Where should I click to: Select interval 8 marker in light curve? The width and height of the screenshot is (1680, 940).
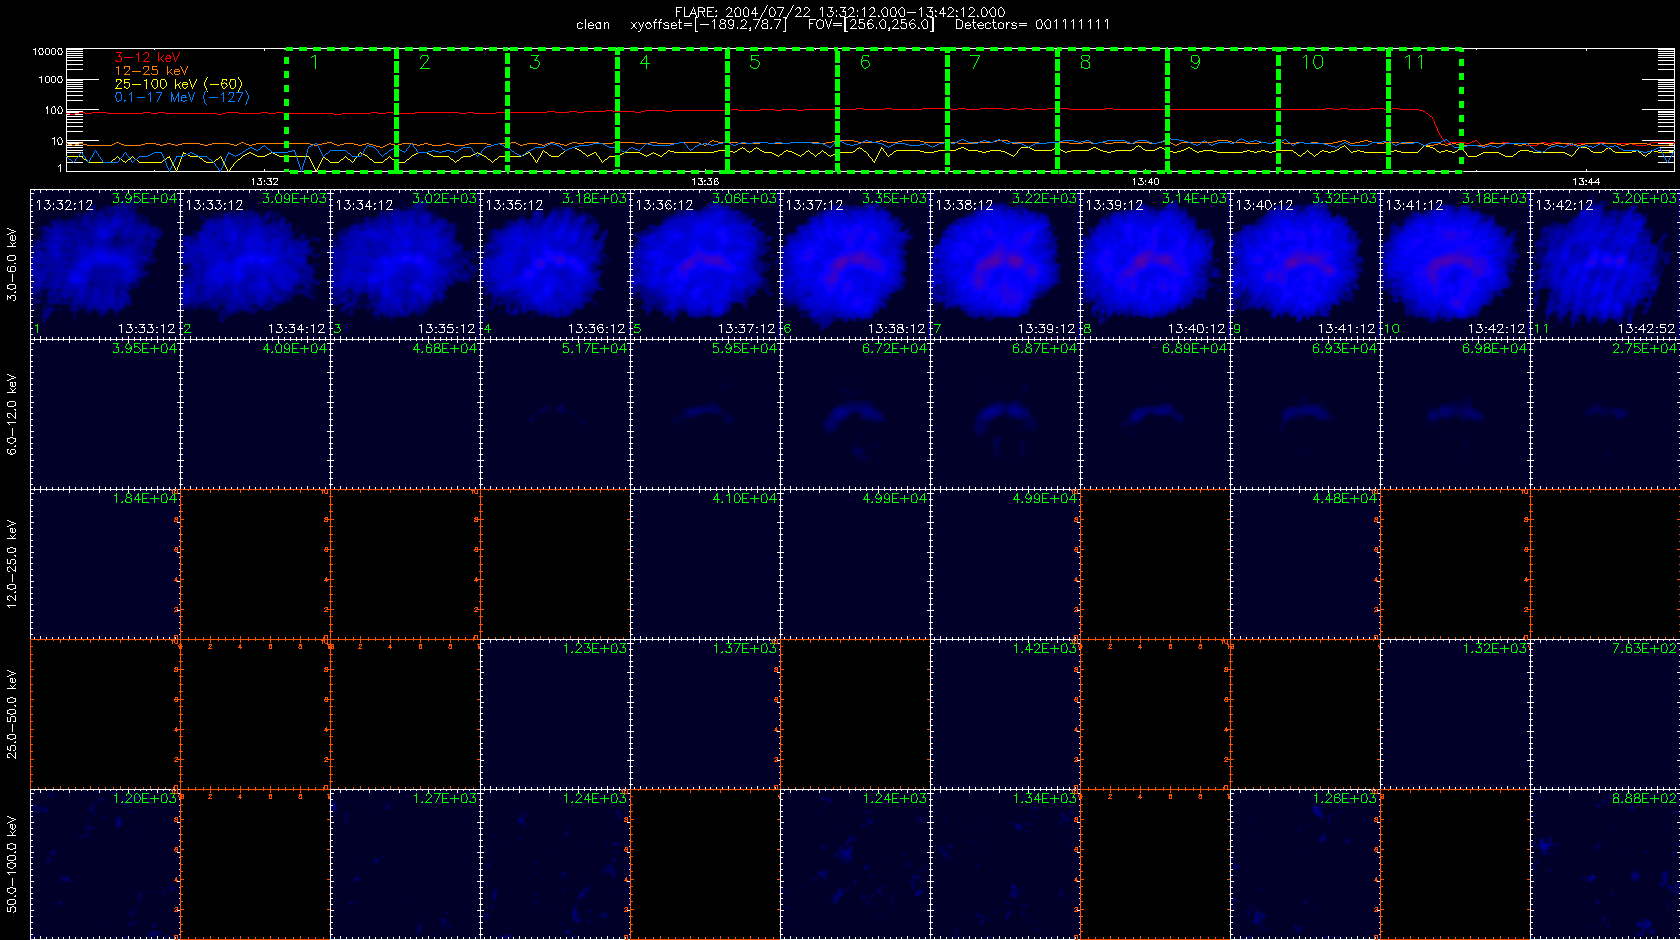pyautogui.click(x=1085, y=63)
